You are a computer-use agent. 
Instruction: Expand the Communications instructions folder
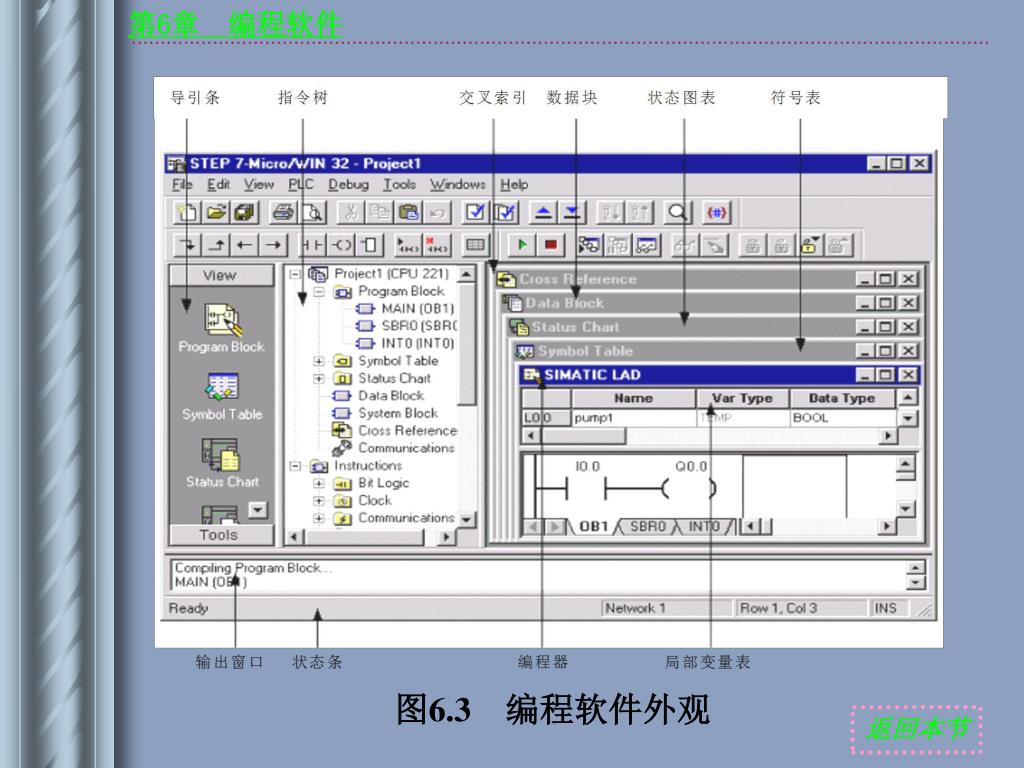click(319, 519)
